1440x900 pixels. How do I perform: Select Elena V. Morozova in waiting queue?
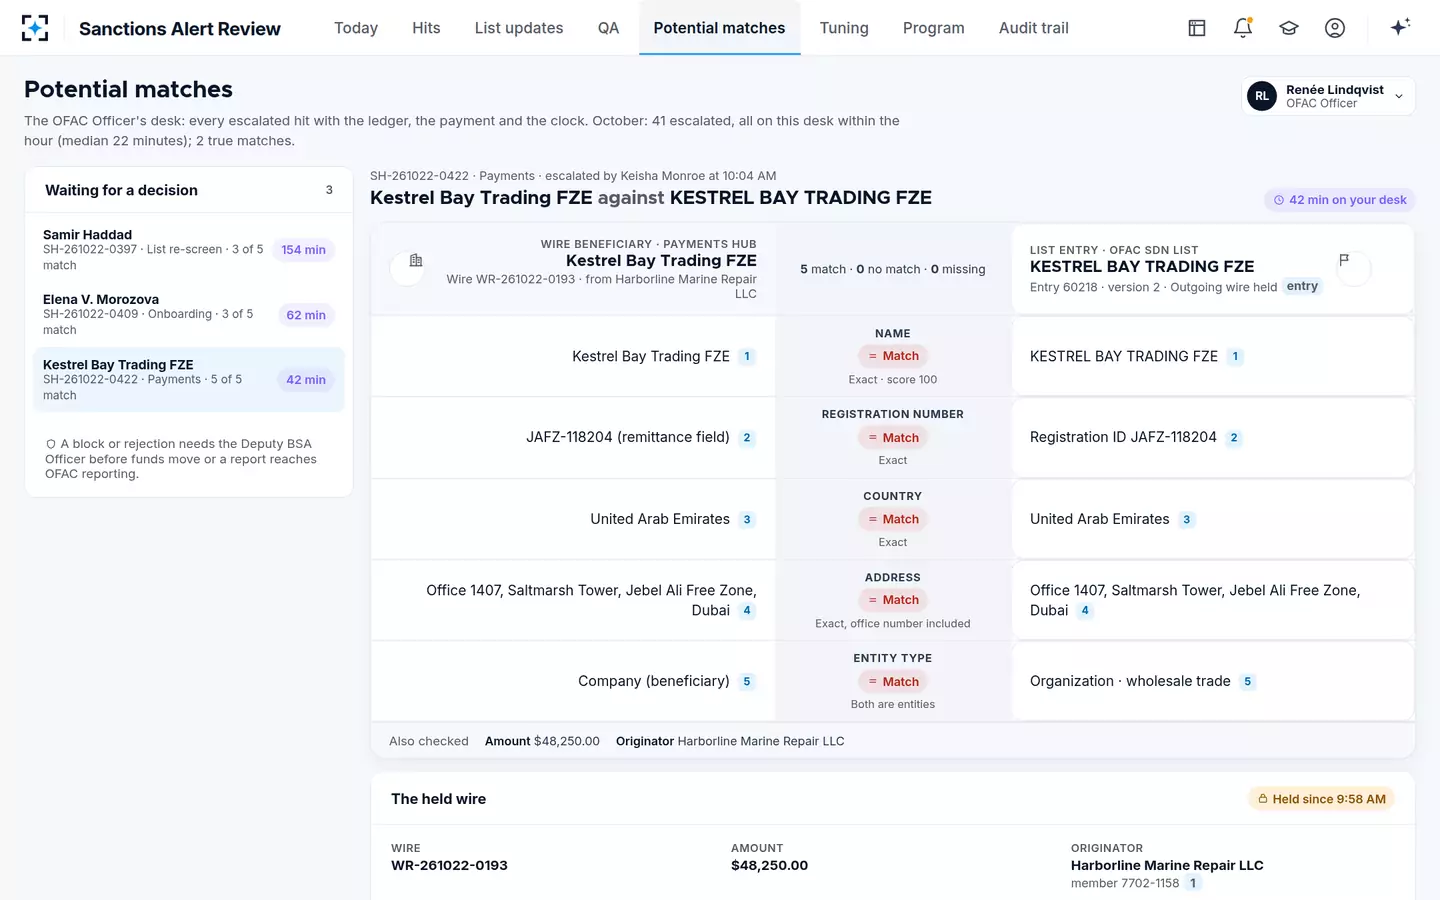click(189, 315)
